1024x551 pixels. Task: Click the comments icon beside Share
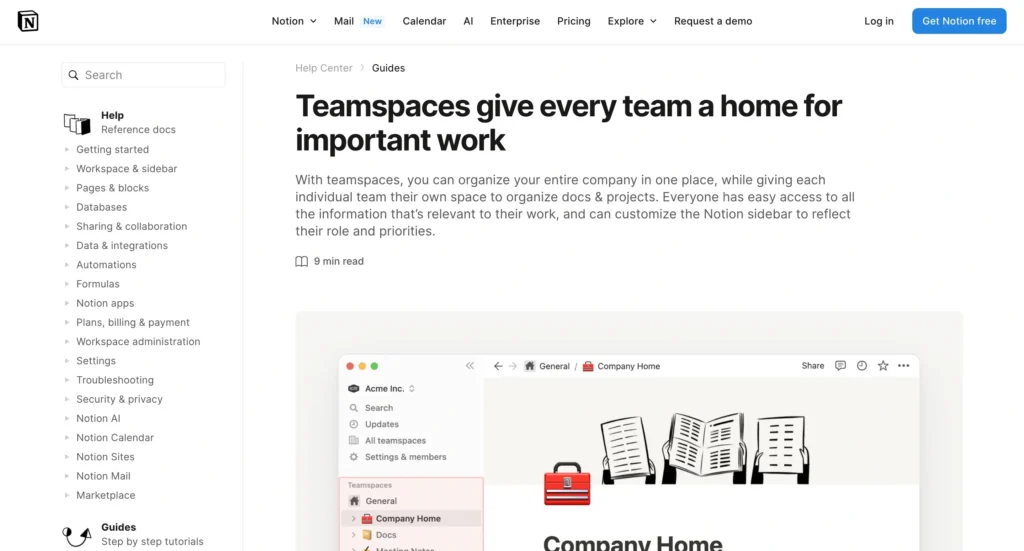(840, 366)
